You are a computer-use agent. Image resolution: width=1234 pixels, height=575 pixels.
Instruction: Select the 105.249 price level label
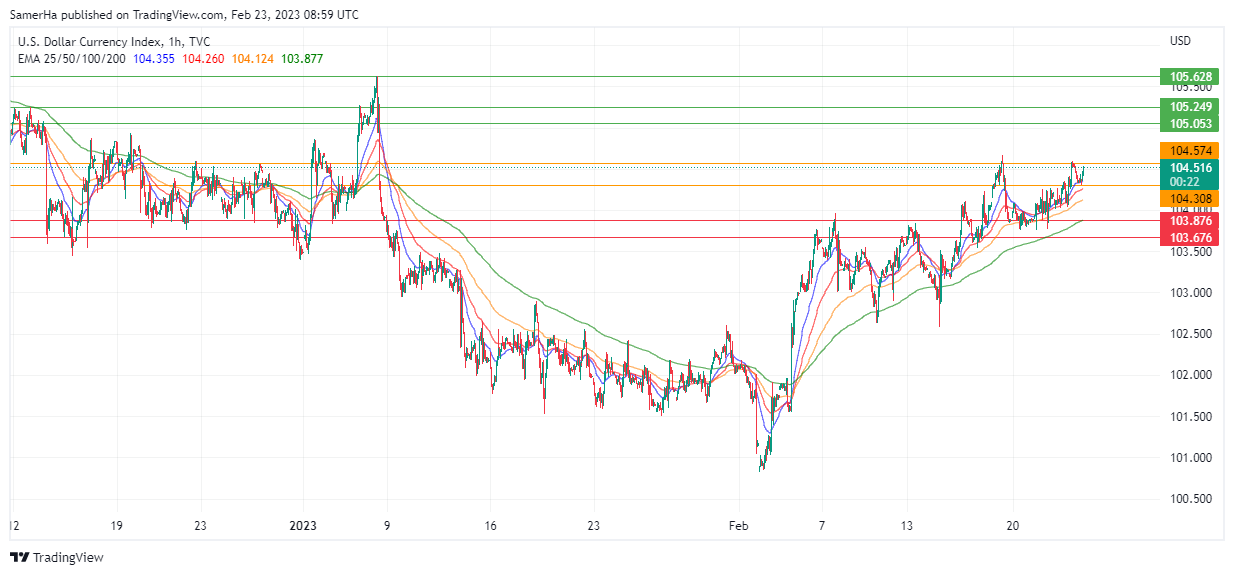[x=1191, y=107]
